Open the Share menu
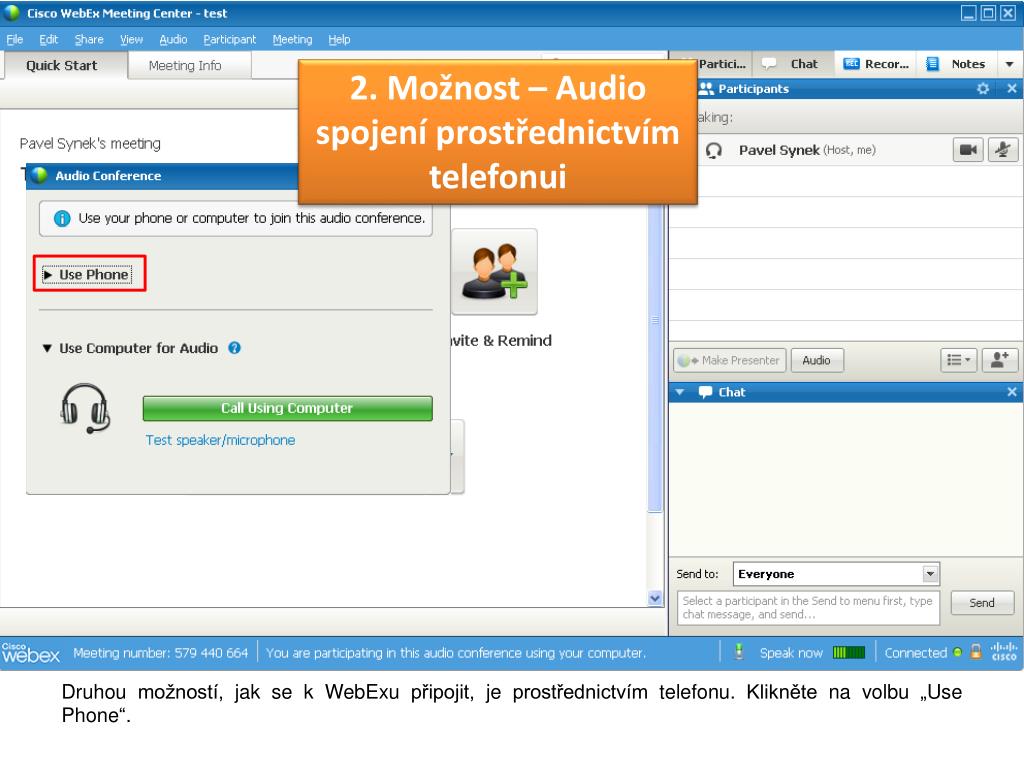The height and width of the screenshot is (768, 1024). coord(89,40)
